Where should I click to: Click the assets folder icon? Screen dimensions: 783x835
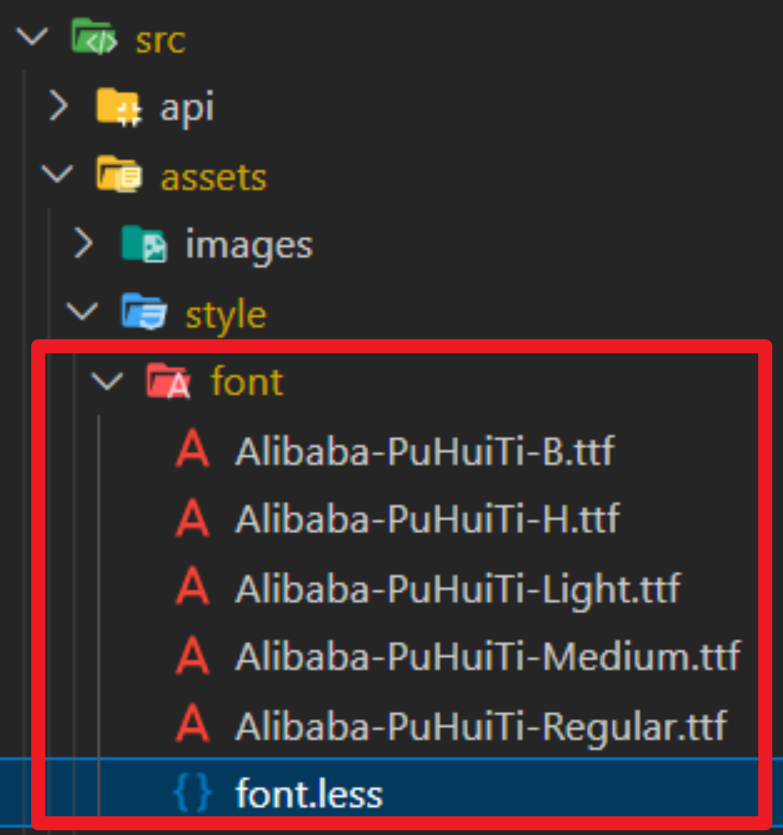(119, 174)
